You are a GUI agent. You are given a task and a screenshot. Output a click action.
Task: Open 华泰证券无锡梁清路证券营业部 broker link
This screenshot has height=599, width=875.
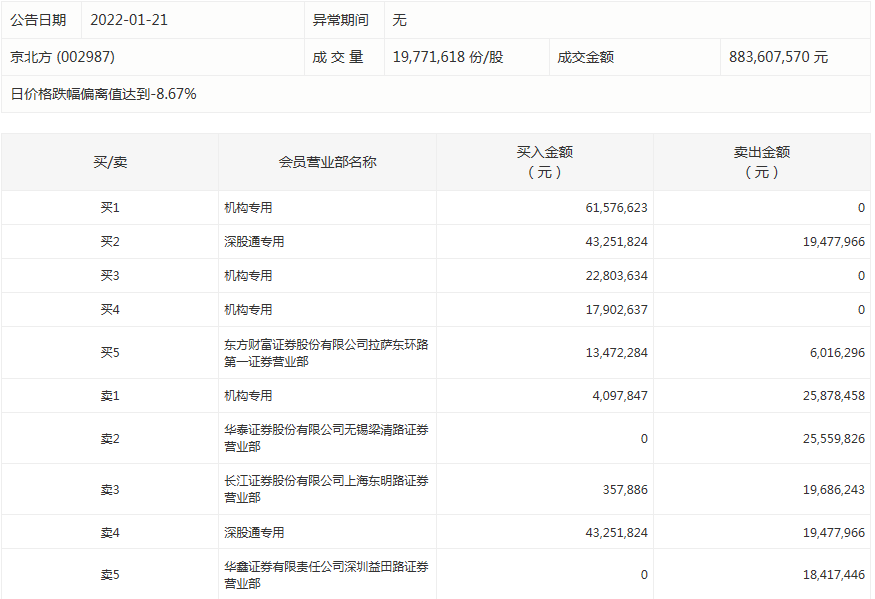pyautogui.click(x=326, y=438)
